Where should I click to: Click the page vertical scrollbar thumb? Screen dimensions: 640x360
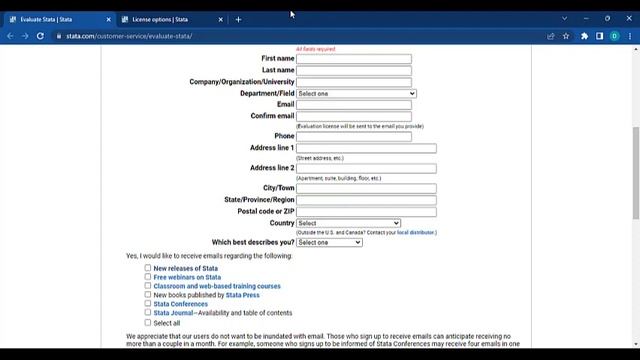(636, 173)
